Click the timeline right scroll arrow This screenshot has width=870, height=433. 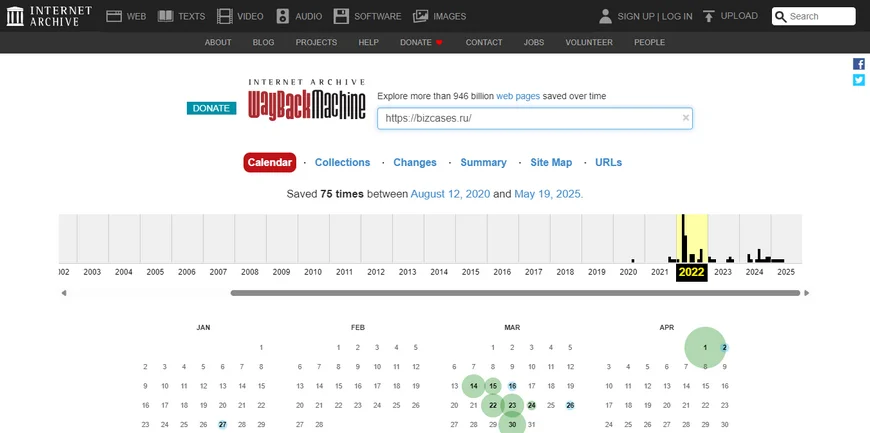pos(806,293)
